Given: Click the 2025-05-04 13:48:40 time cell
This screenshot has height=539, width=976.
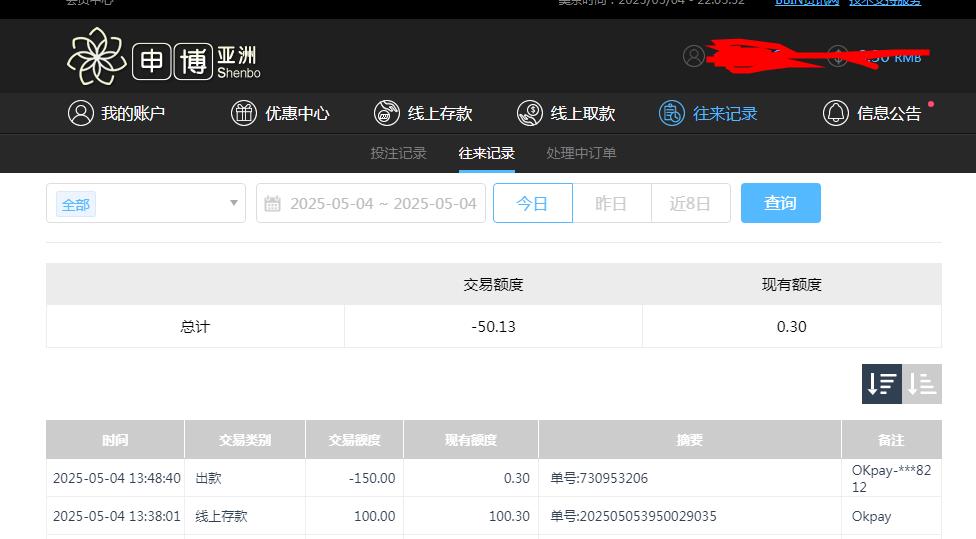Looking at the screenshot, I should coord(116,478).
